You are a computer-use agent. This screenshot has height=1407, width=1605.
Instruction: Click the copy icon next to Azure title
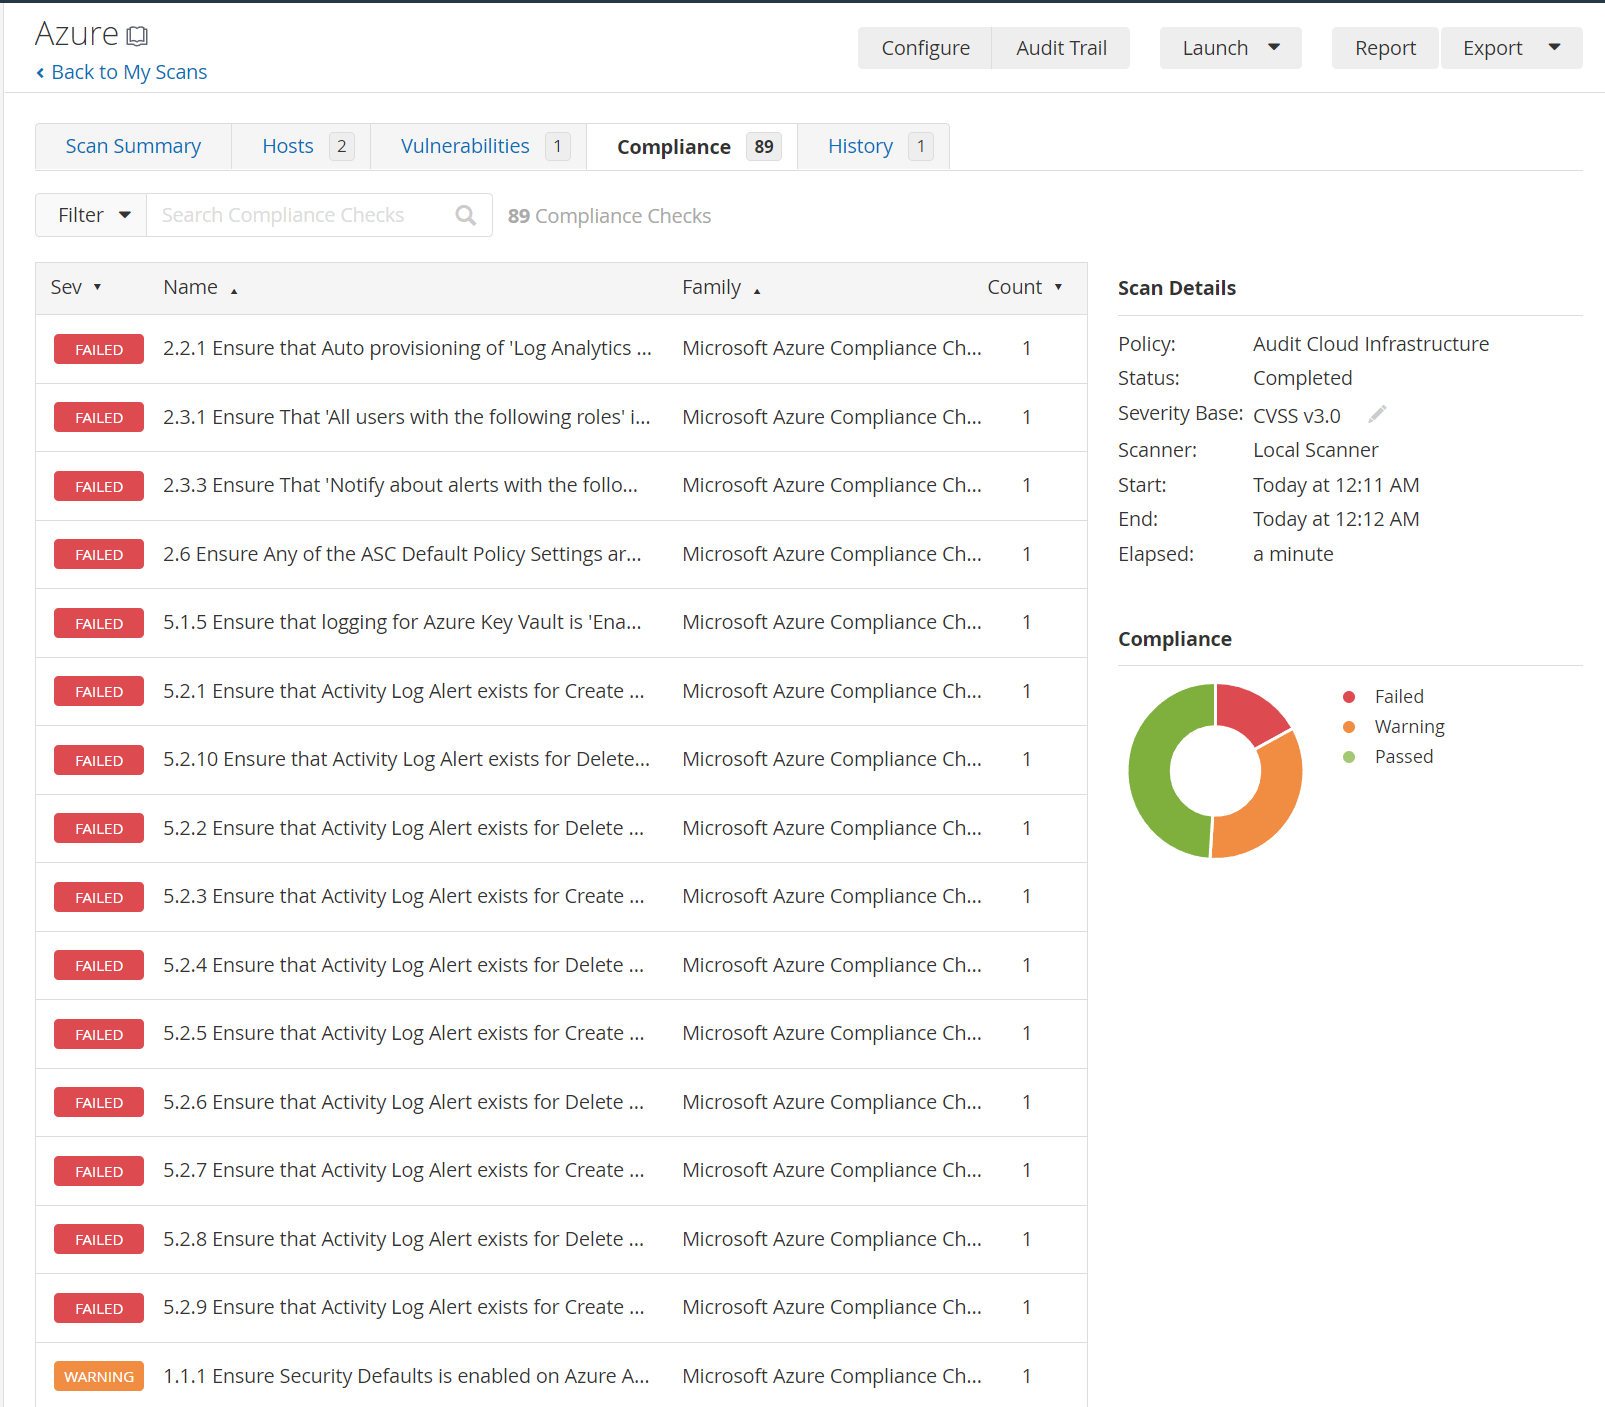pyautogui.click(x=138, y=35)
